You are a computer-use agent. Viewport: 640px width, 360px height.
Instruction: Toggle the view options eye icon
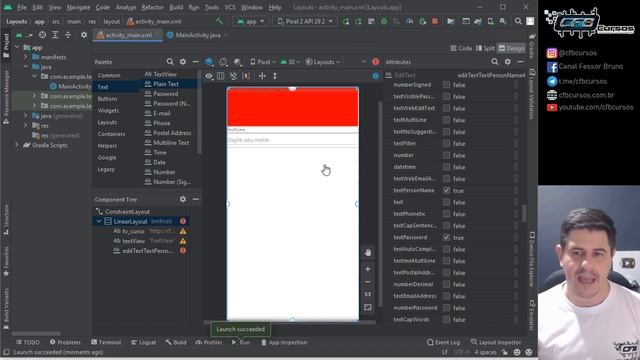[x=209, y=76]
